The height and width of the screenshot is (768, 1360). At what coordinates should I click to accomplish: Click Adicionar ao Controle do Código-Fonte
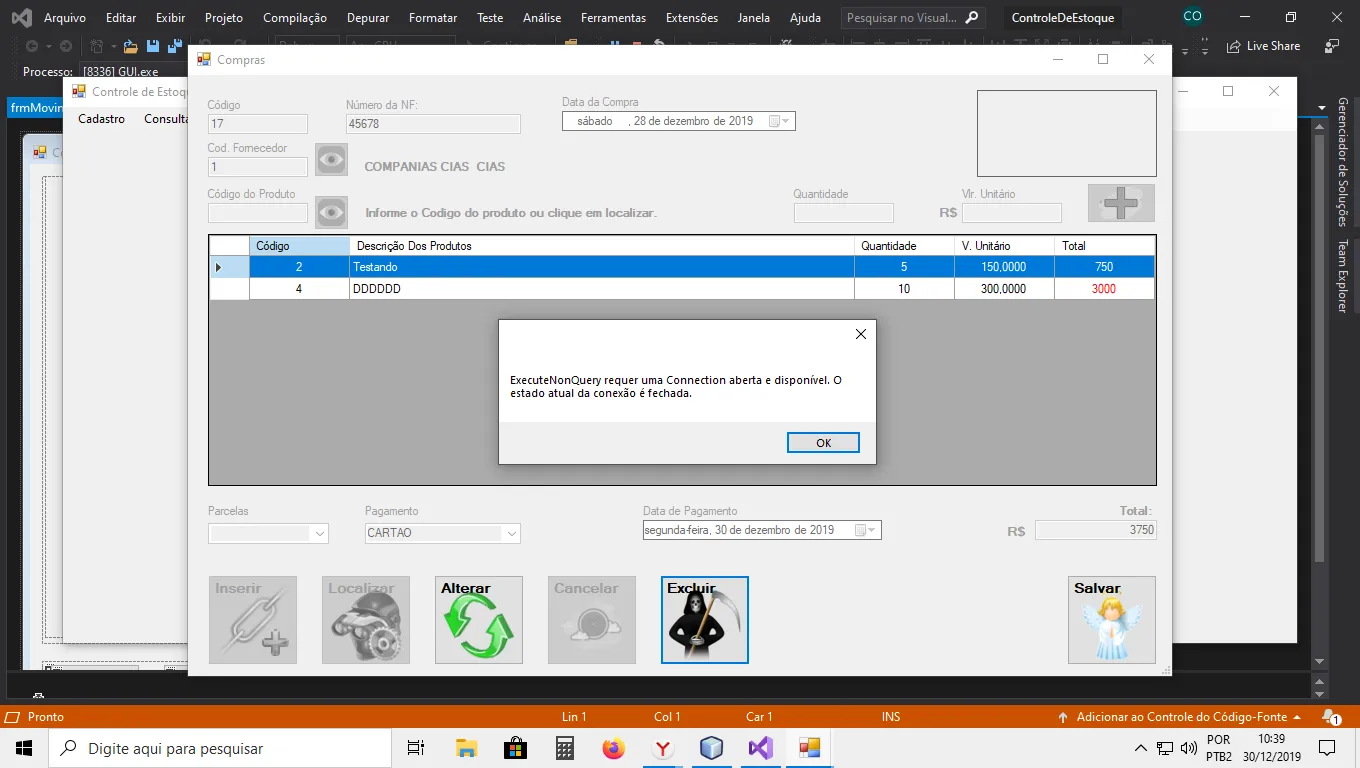pyautogui.click(x=1180, y=717)
